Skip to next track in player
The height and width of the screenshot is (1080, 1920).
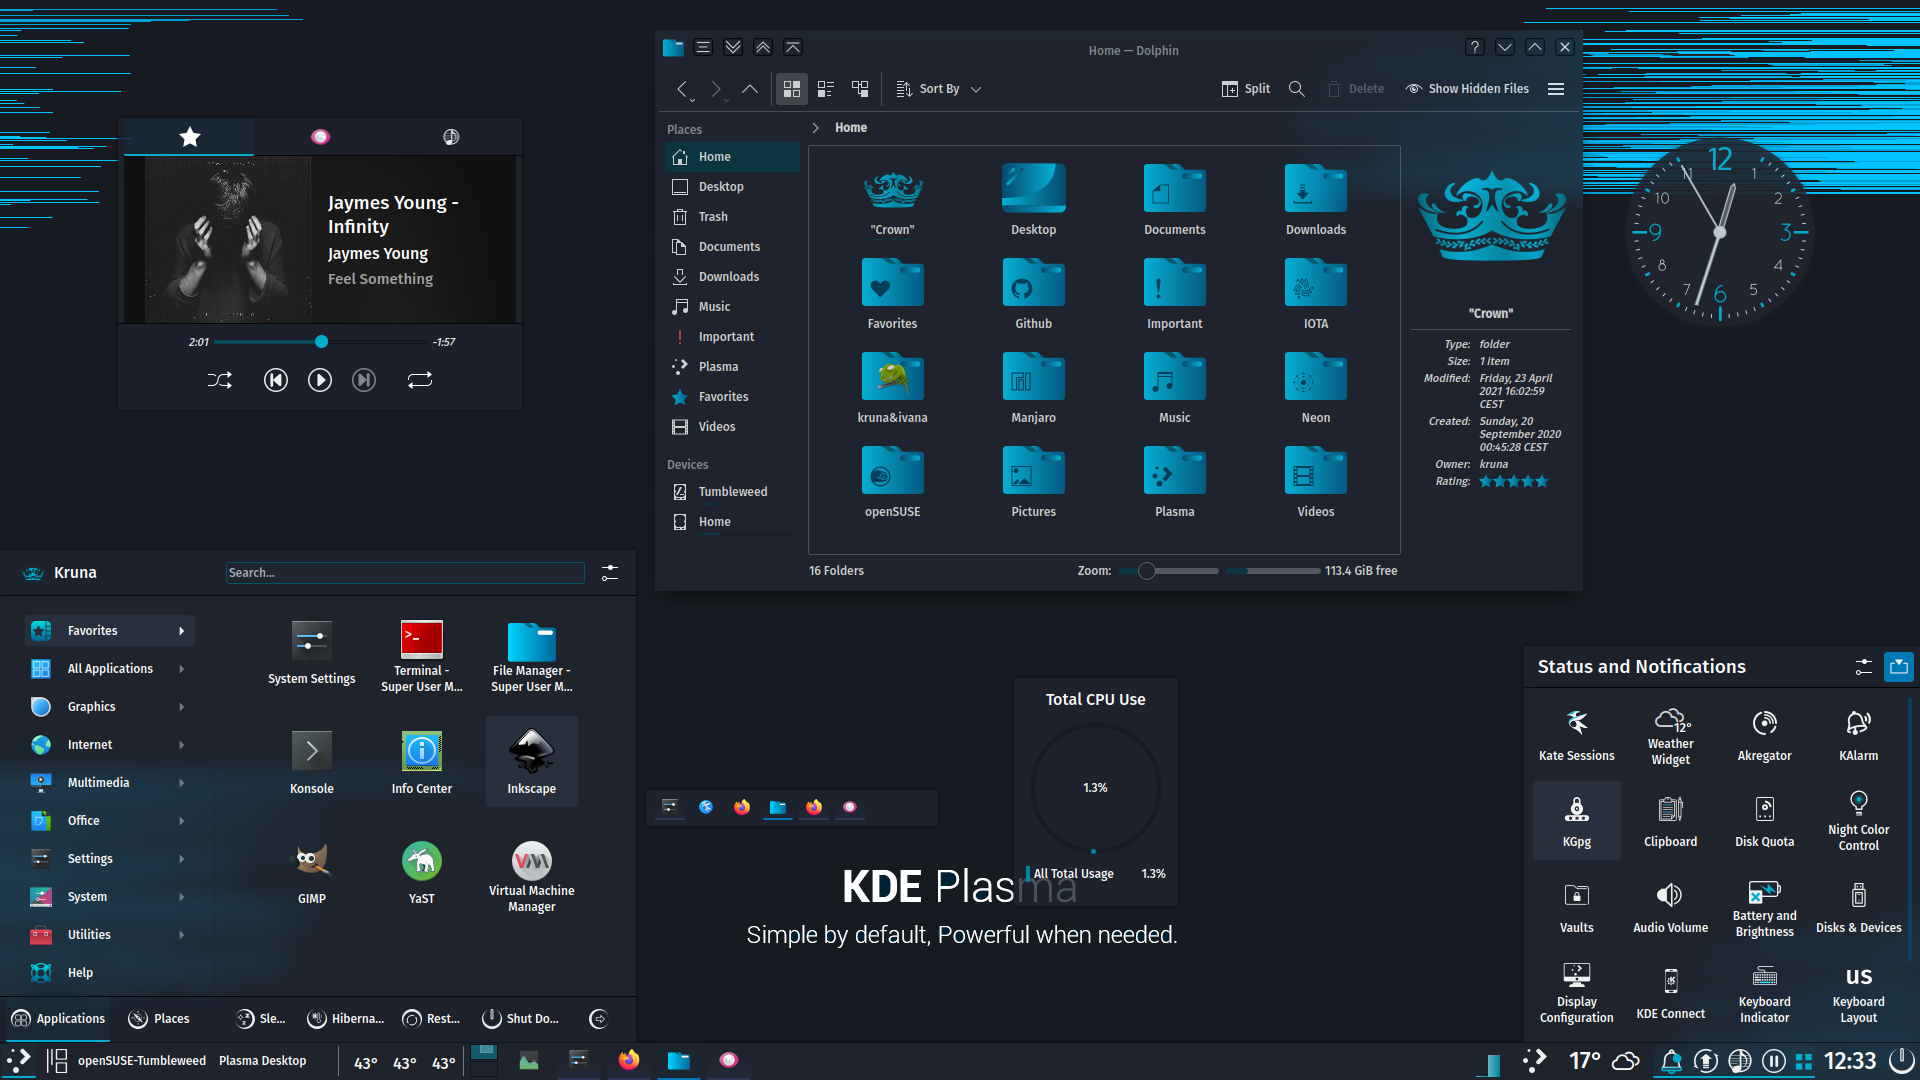[x=364, y=380]
